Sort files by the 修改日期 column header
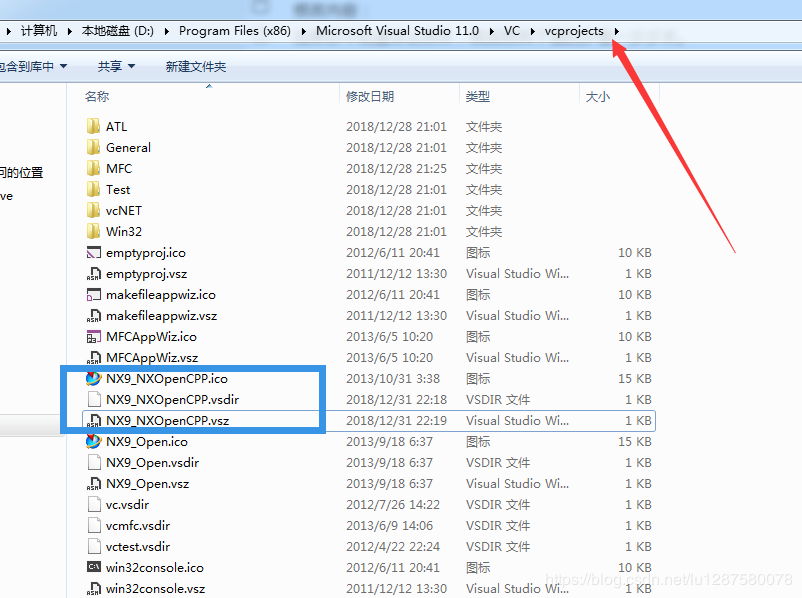Screen dimensions: 802x598 [399, 96]
